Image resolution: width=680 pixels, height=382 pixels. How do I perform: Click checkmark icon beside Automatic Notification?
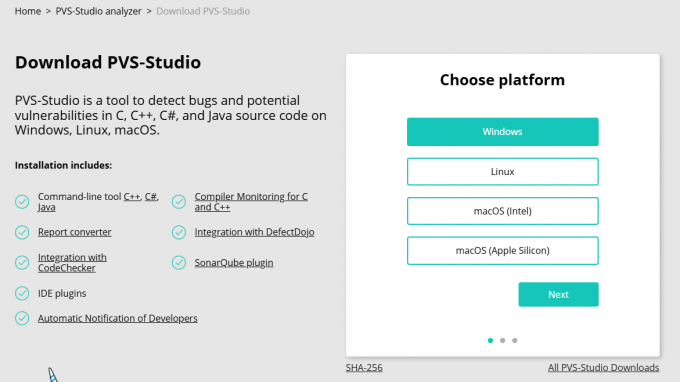(22, 318)
